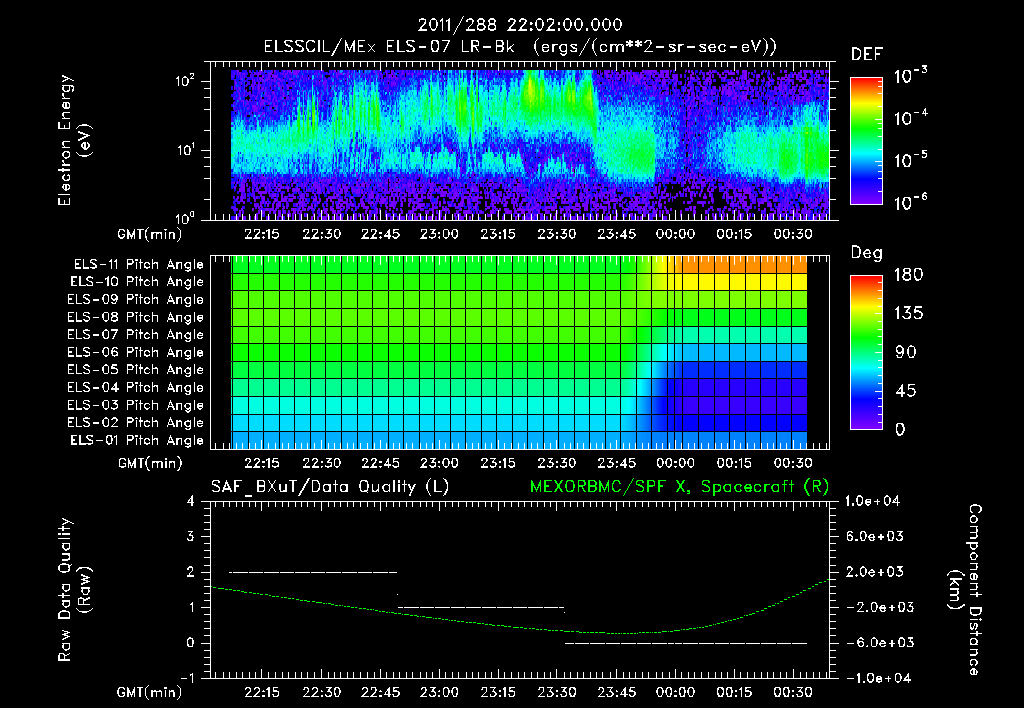This screenshot has width=1024, height=708.
Task: Click GMT(min) label under the electron spectrogram
Action: tap(149, 234)
